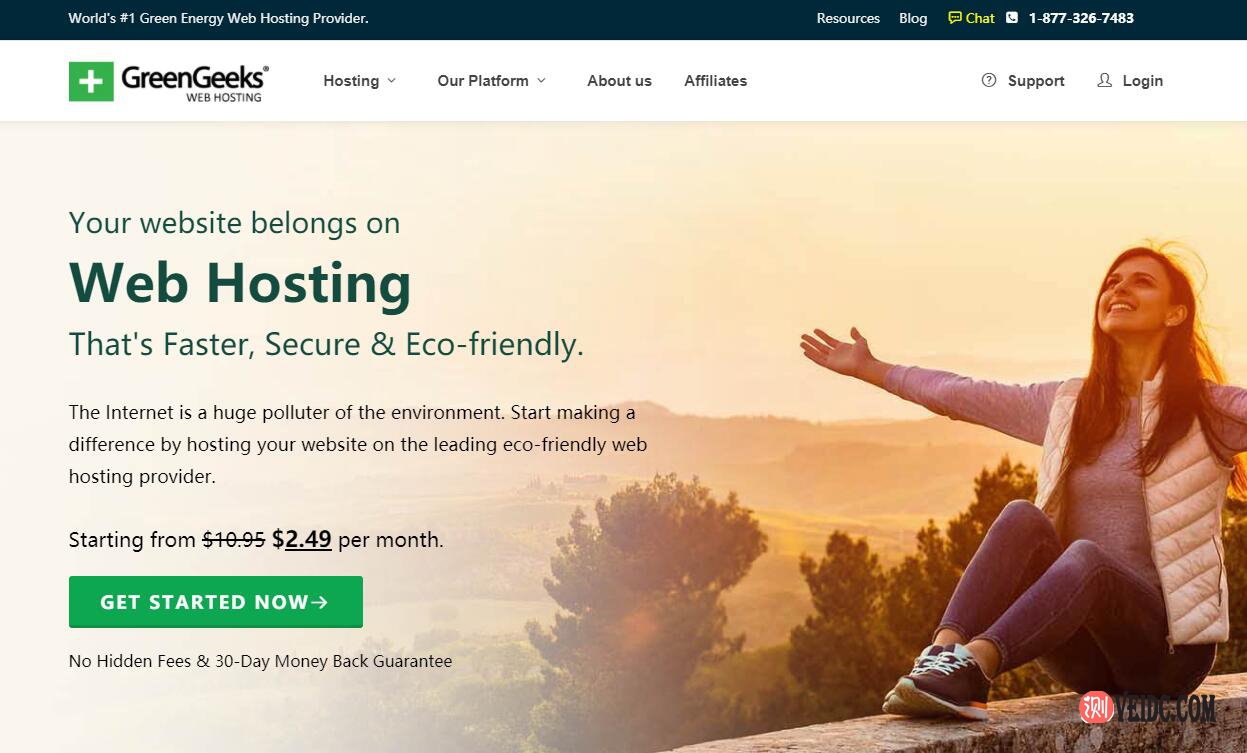Expand the Our Platform dropdown chevron
The height and width of the screenshot is (753, 1247).
pos(541,80)
